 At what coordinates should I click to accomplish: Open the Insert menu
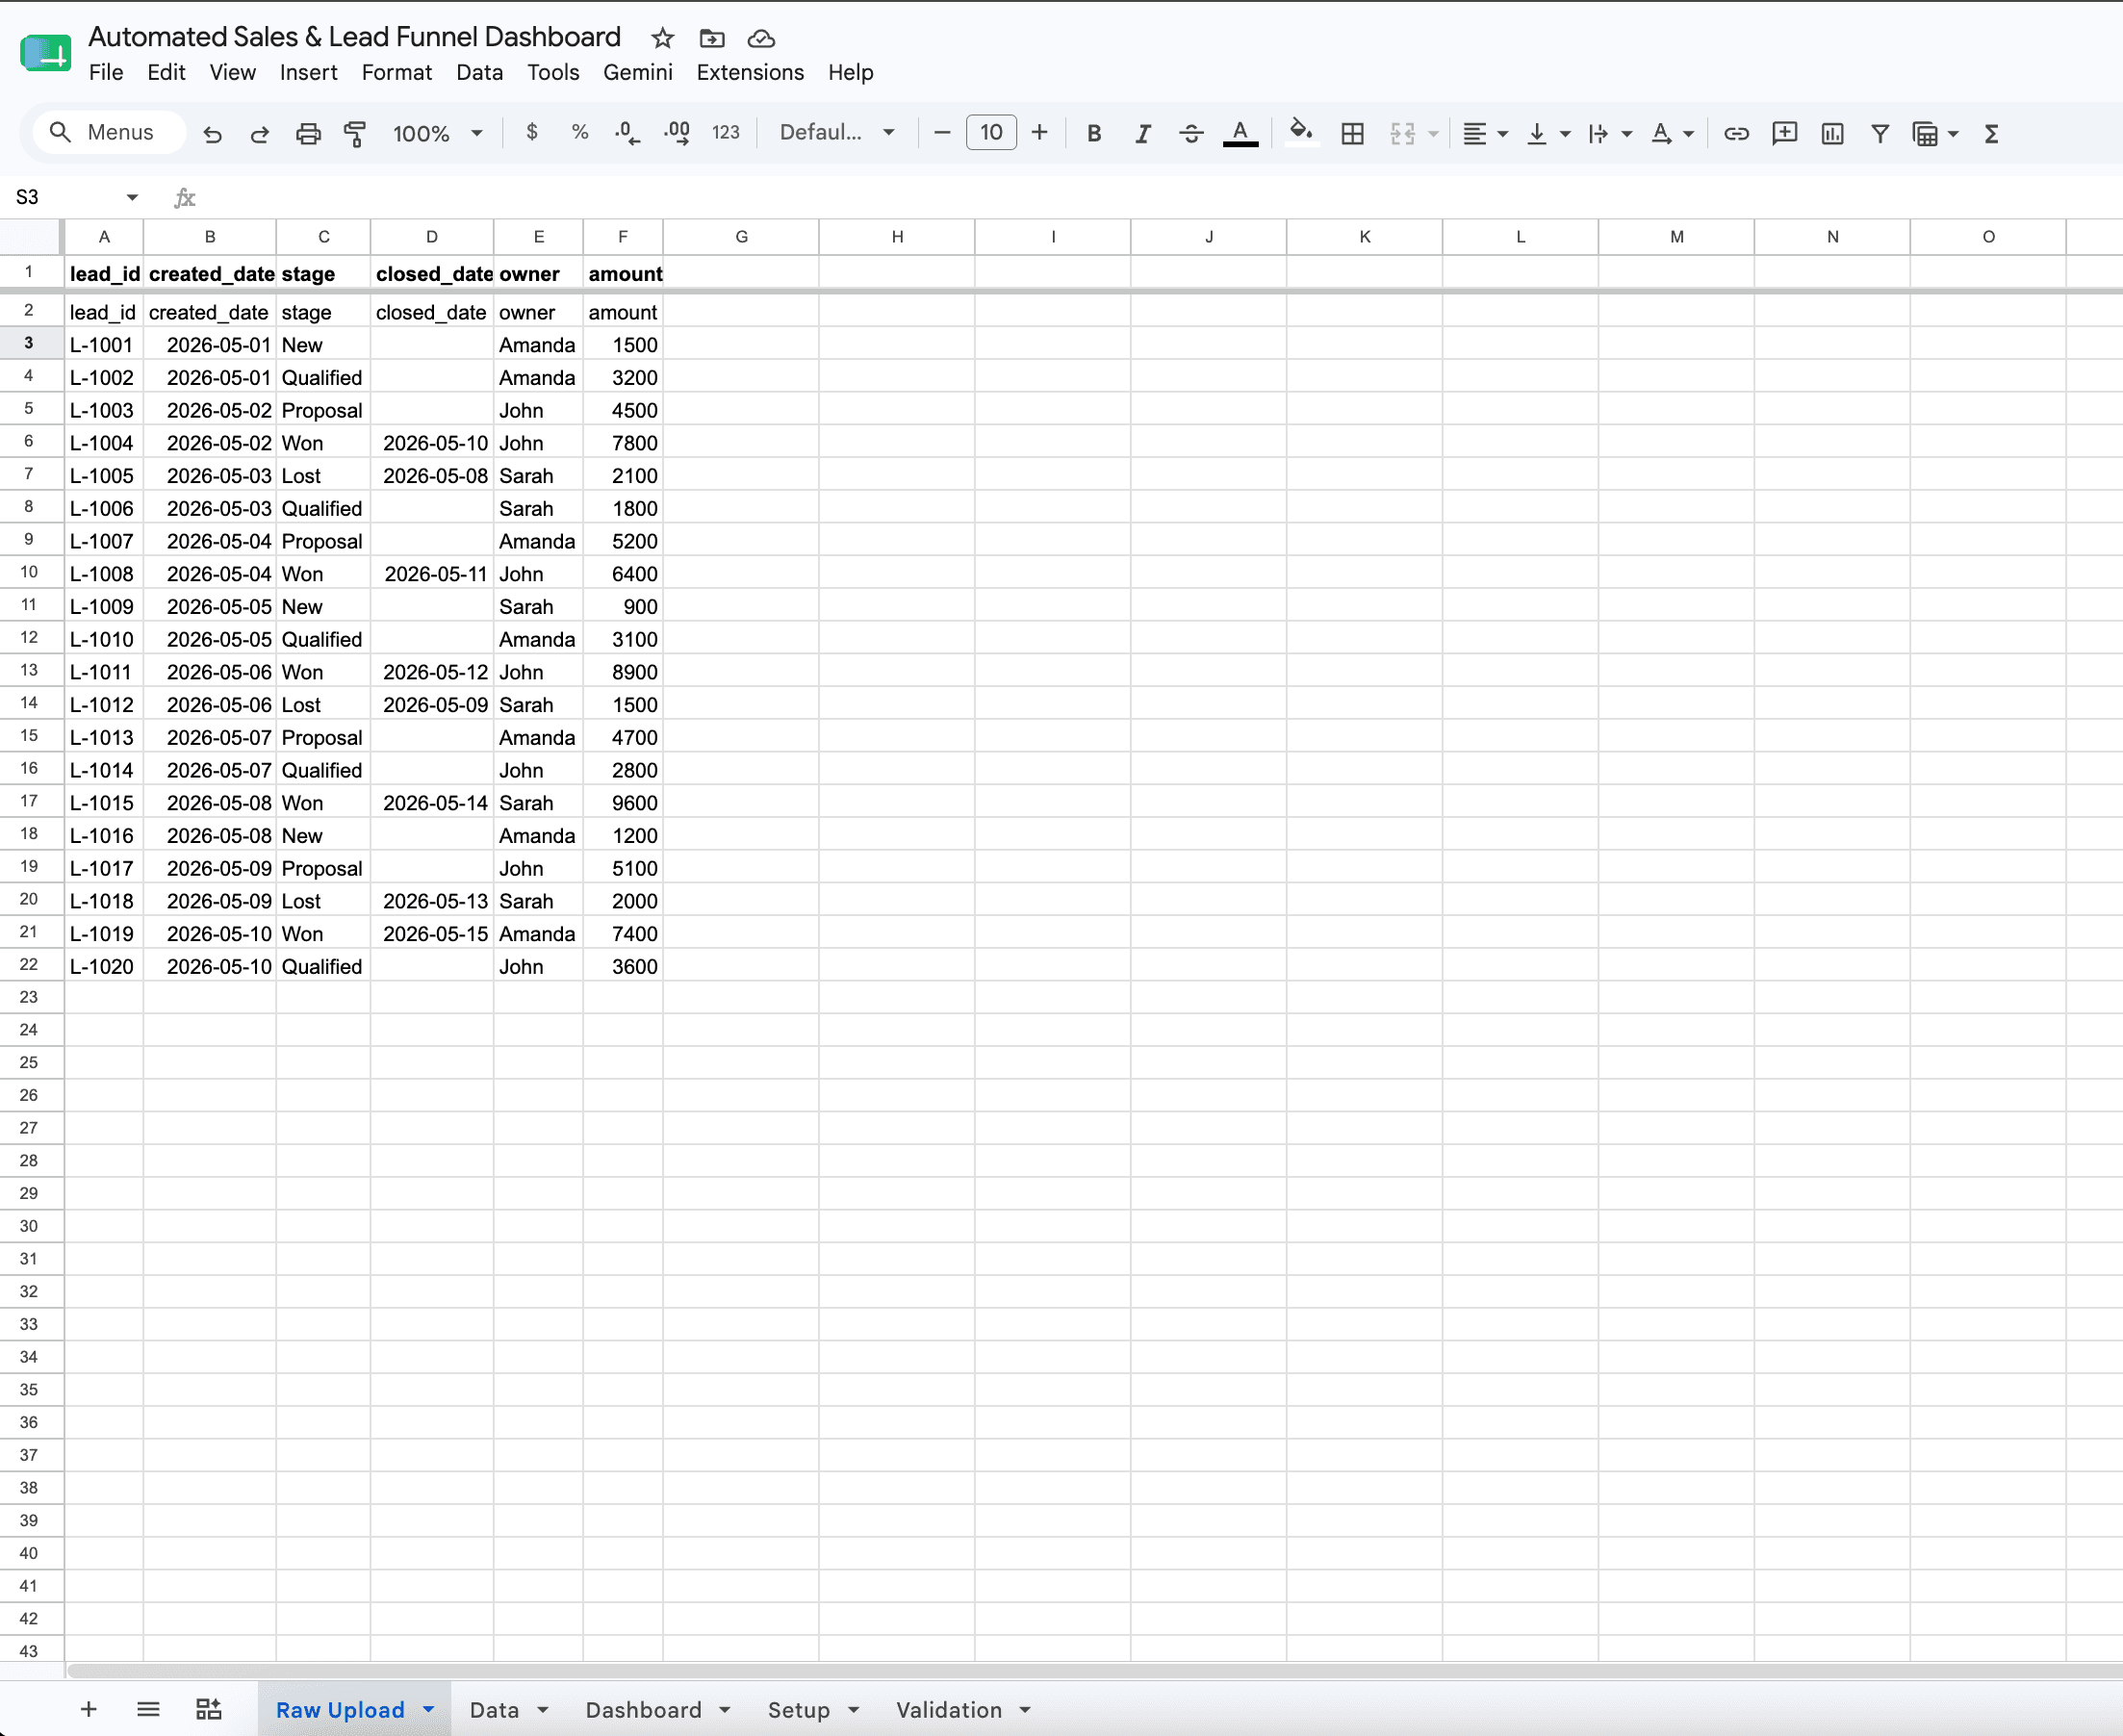(x=308, y=72)
